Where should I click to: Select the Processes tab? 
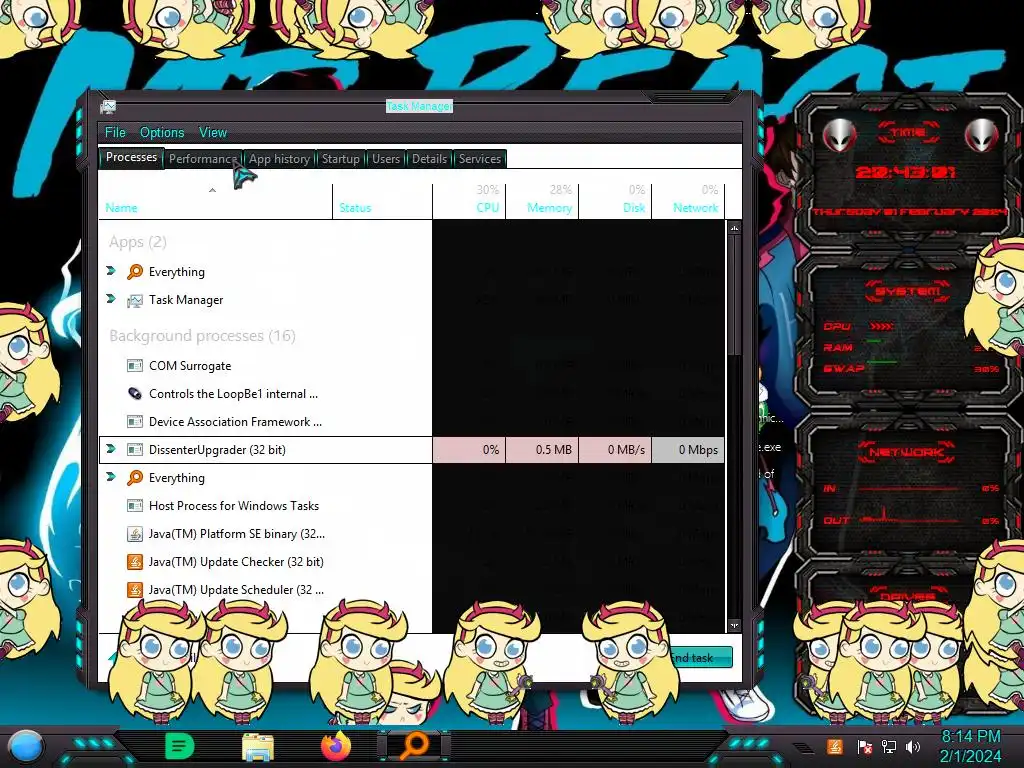coord(131,157)
